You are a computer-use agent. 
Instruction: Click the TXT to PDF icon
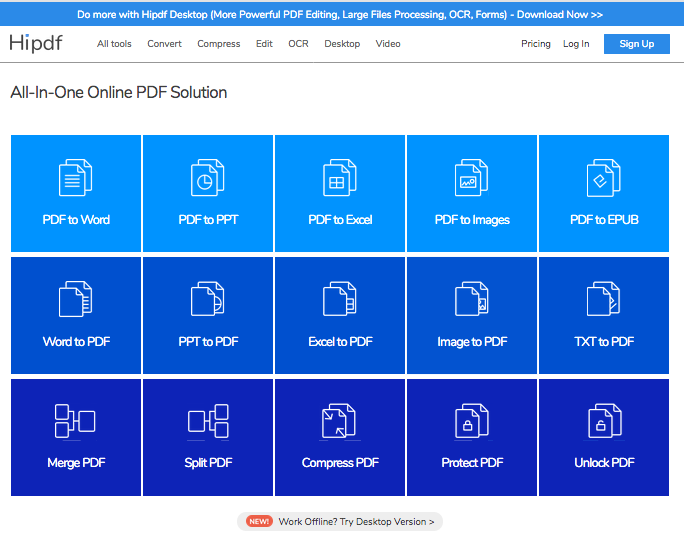coord(604,299)
